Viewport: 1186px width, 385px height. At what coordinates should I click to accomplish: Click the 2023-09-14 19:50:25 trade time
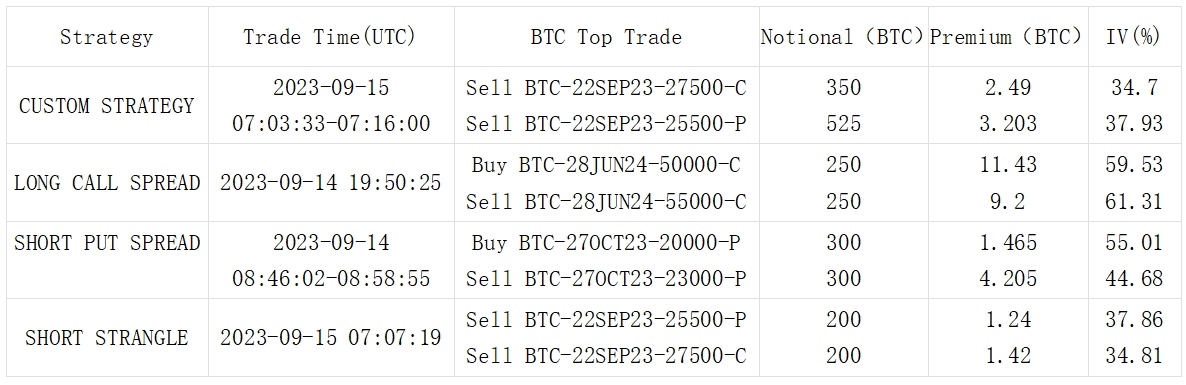click(x=331, y=183)
